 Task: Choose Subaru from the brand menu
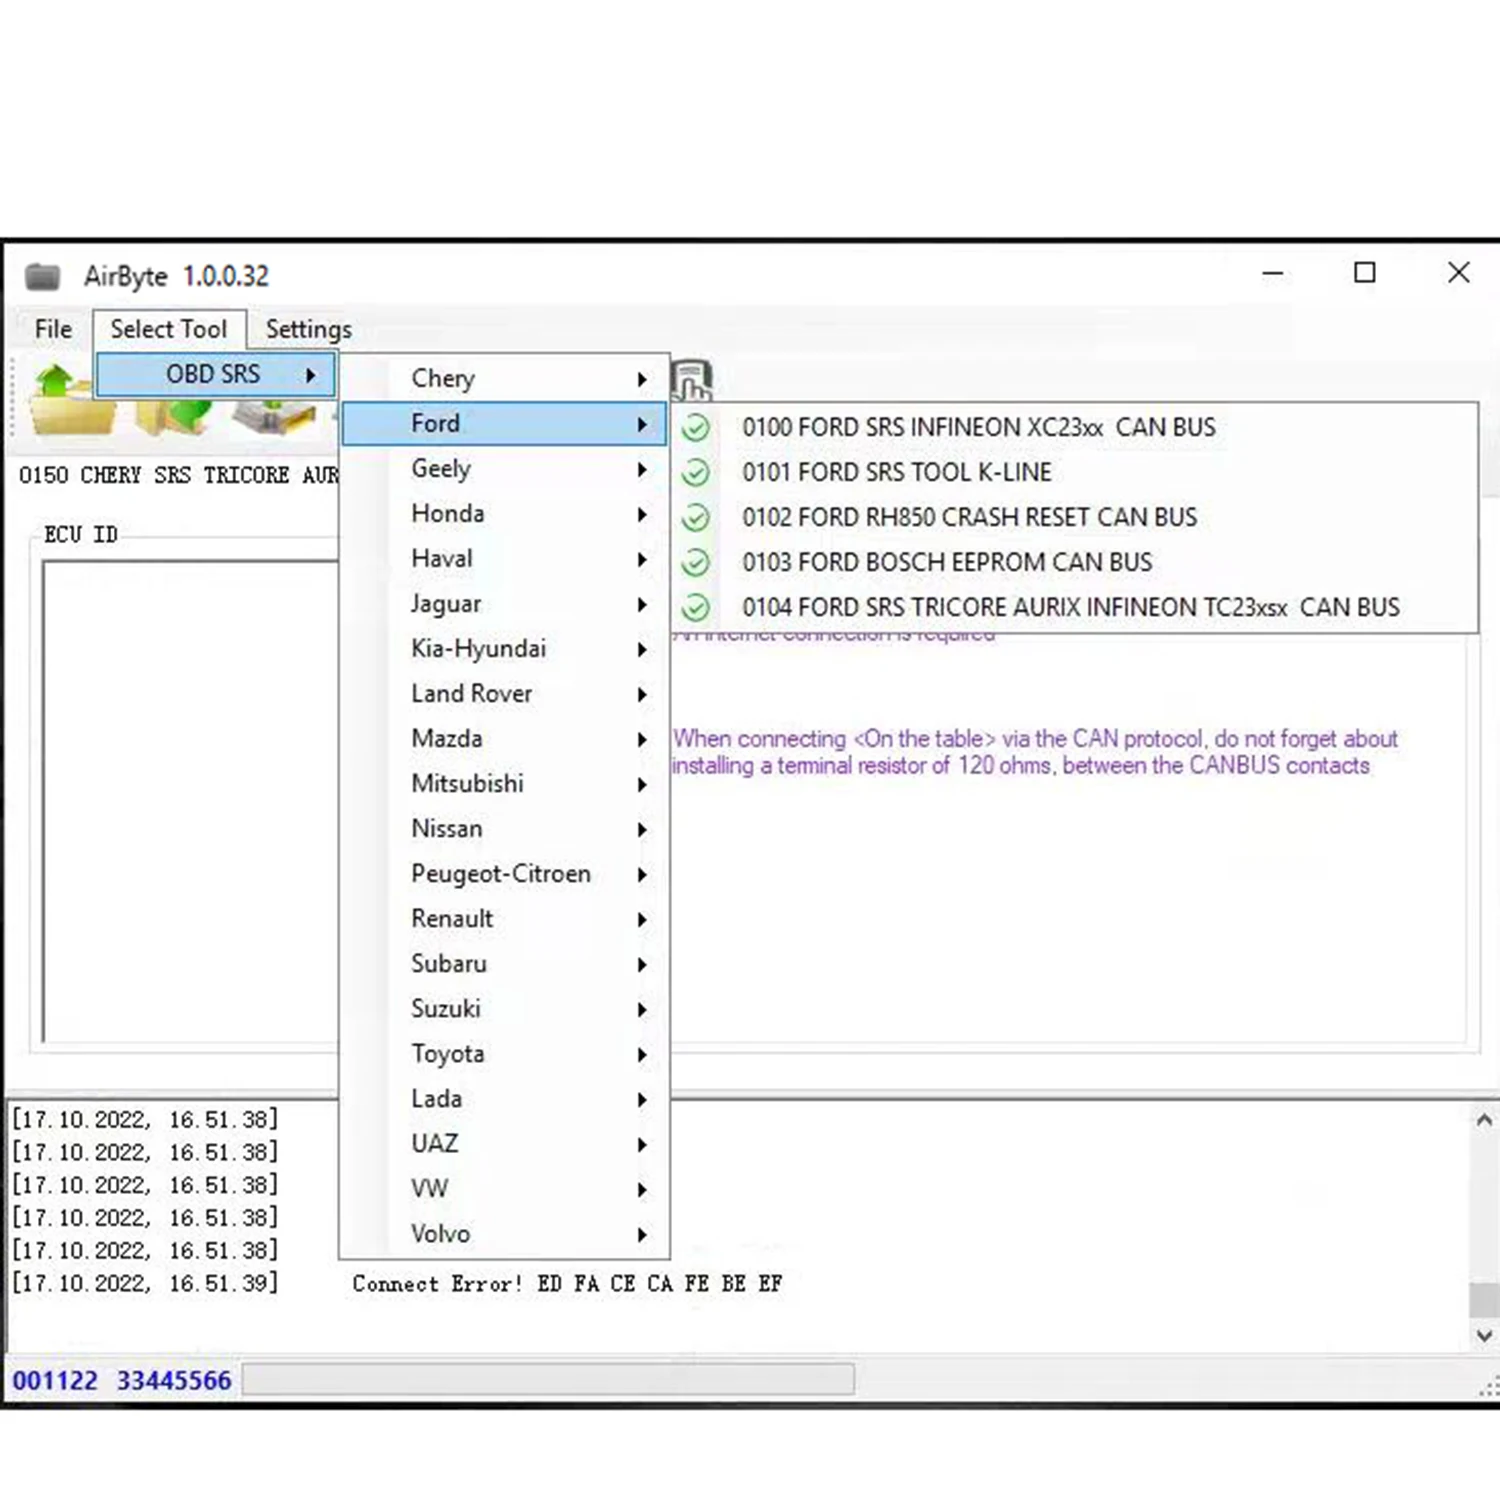(504, 964)
